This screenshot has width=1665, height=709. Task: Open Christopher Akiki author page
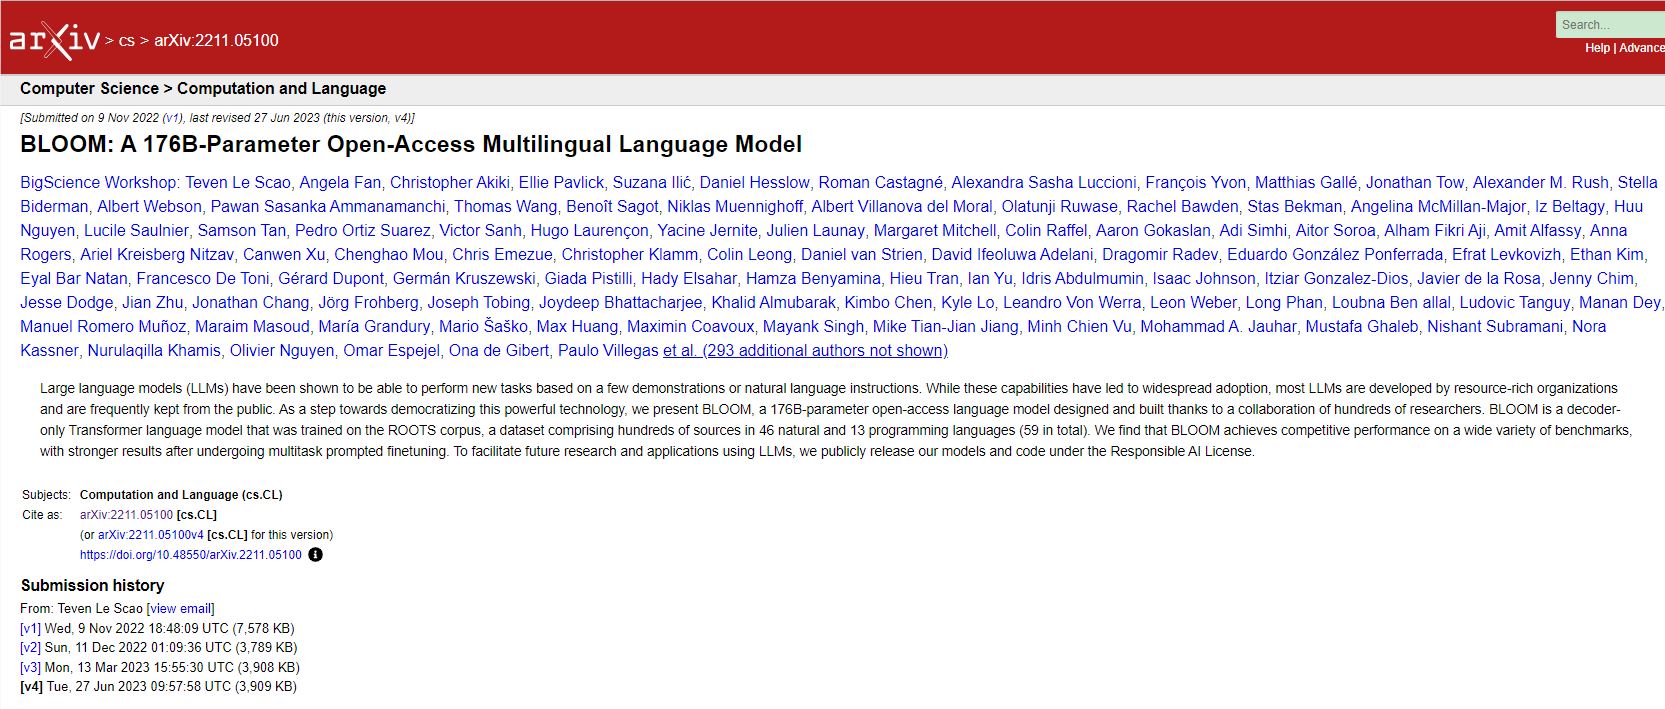pyautogui.click(x=450, y=182)
